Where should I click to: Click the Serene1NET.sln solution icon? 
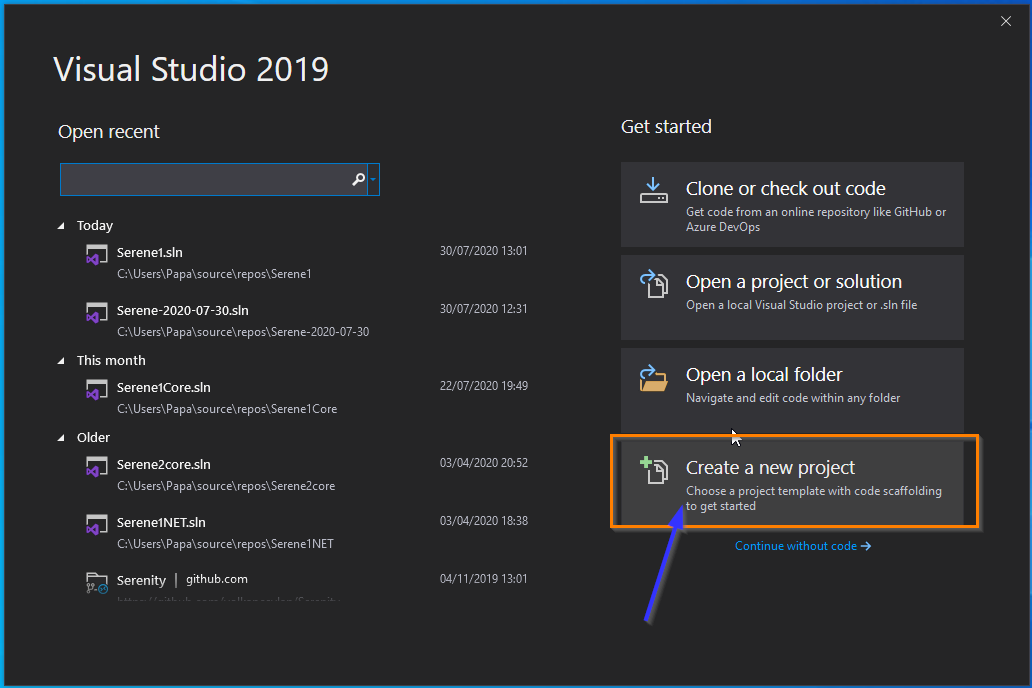97,524
